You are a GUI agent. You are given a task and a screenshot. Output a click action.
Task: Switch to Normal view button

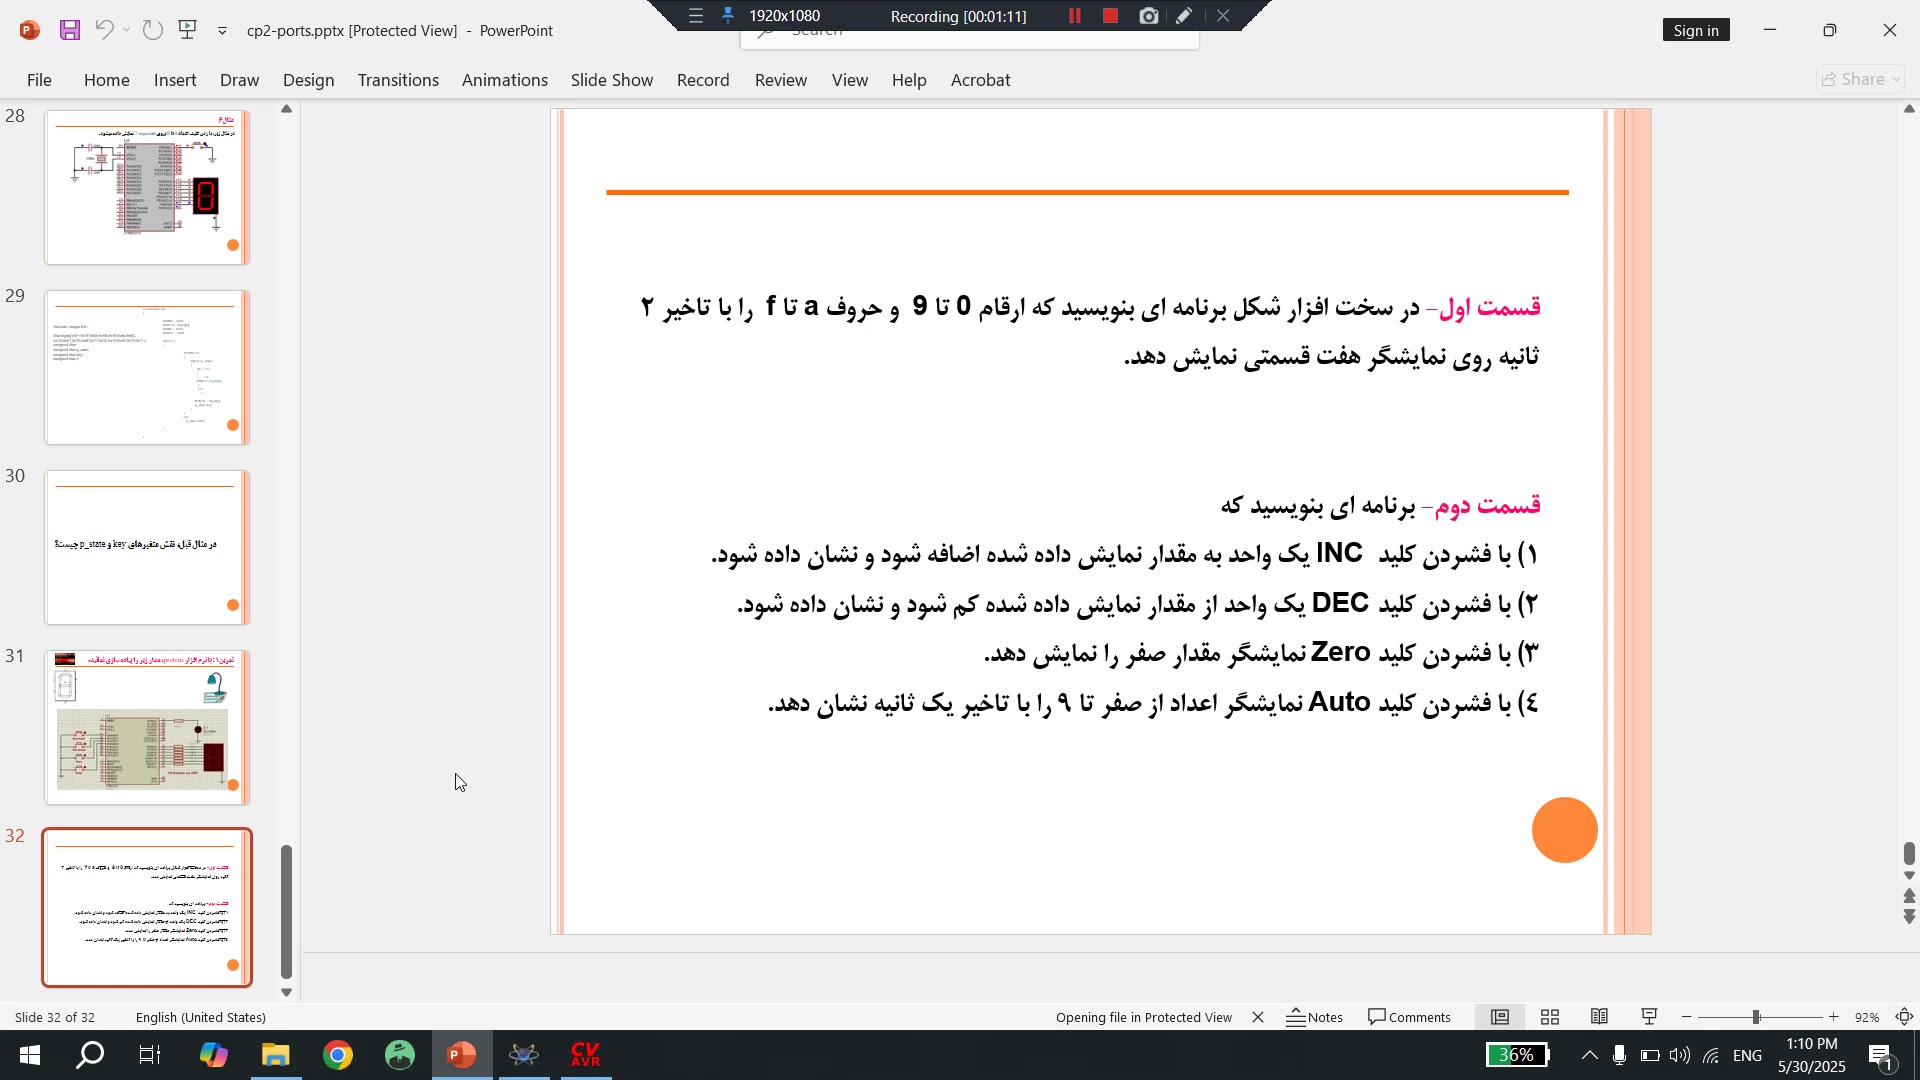[1500, 1017]
